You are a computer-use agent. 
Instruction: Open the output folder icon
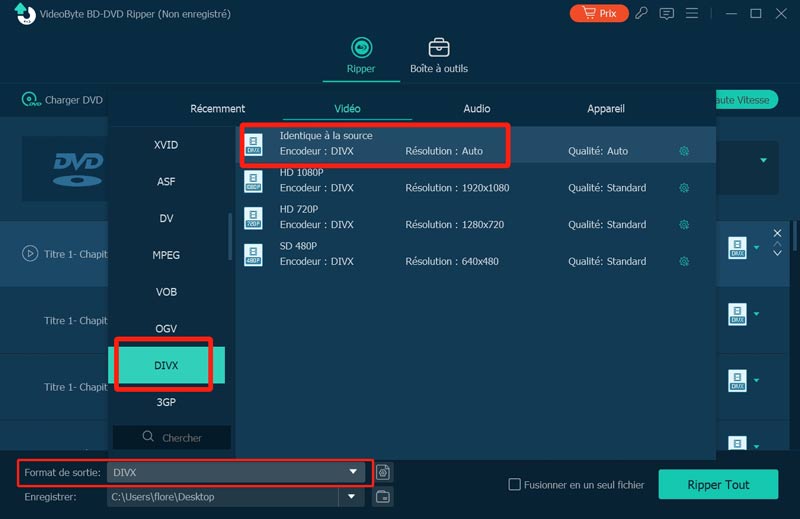pyautogui.click(x=383, y=497)
